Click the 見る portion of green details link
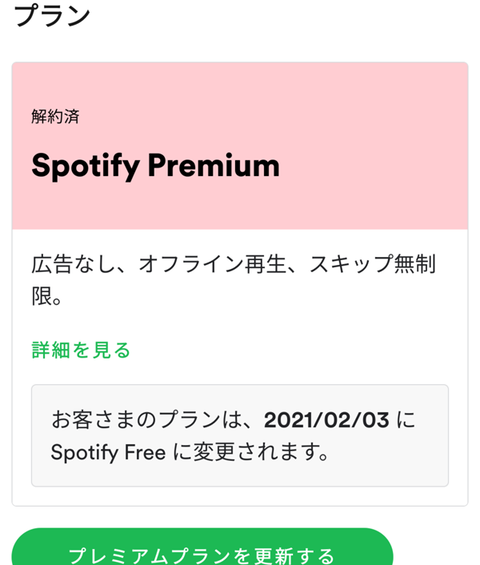Viewport: 480px width, 565px height. click(x=111, y=350)
